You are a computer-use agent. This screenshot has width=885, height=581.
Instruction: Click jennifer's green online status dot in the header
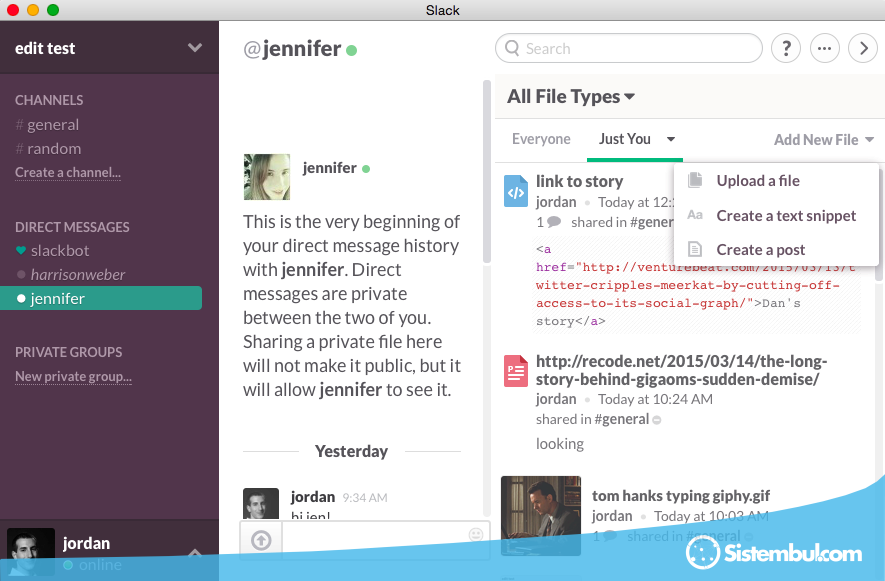point(352,51)
